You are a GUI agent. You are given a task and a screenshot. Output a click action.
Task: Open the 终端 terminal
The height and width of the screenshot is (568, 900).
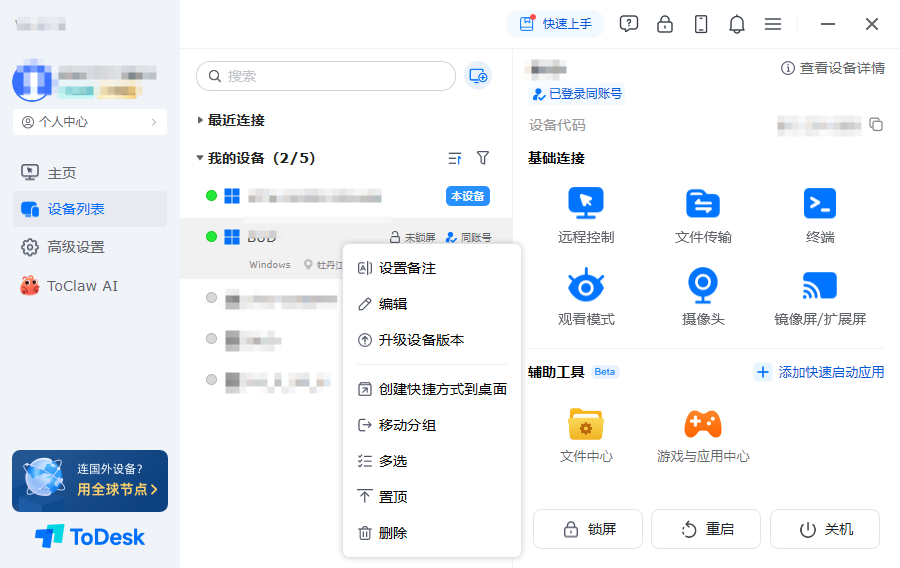pyautogui.click(x=820, y=215)
